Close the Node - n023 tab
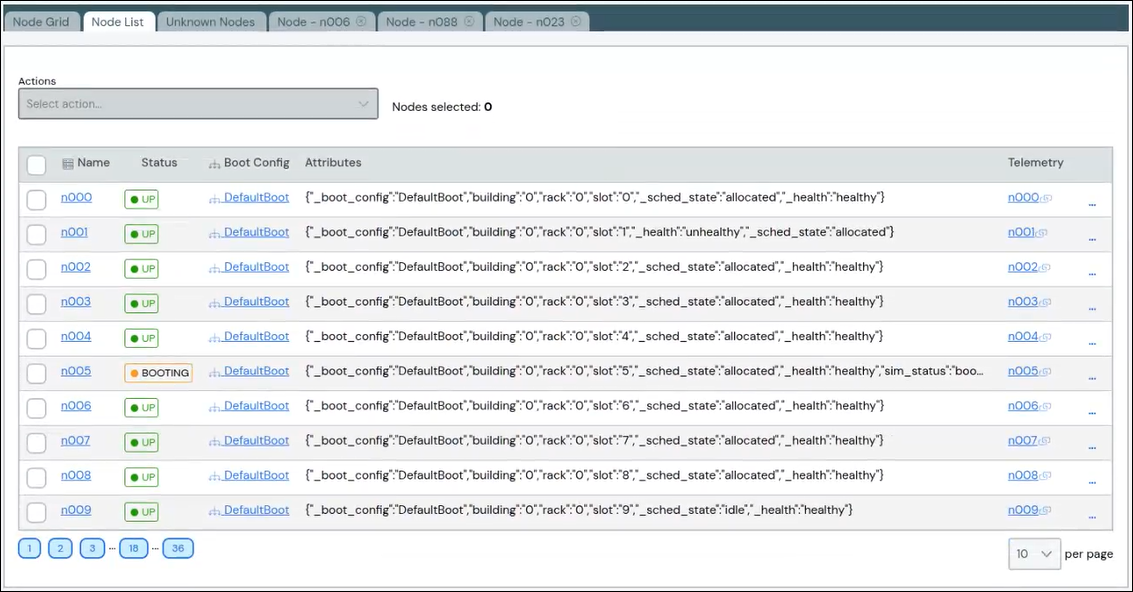This screenshot has width=1133, height=592. tap(576, 22)
